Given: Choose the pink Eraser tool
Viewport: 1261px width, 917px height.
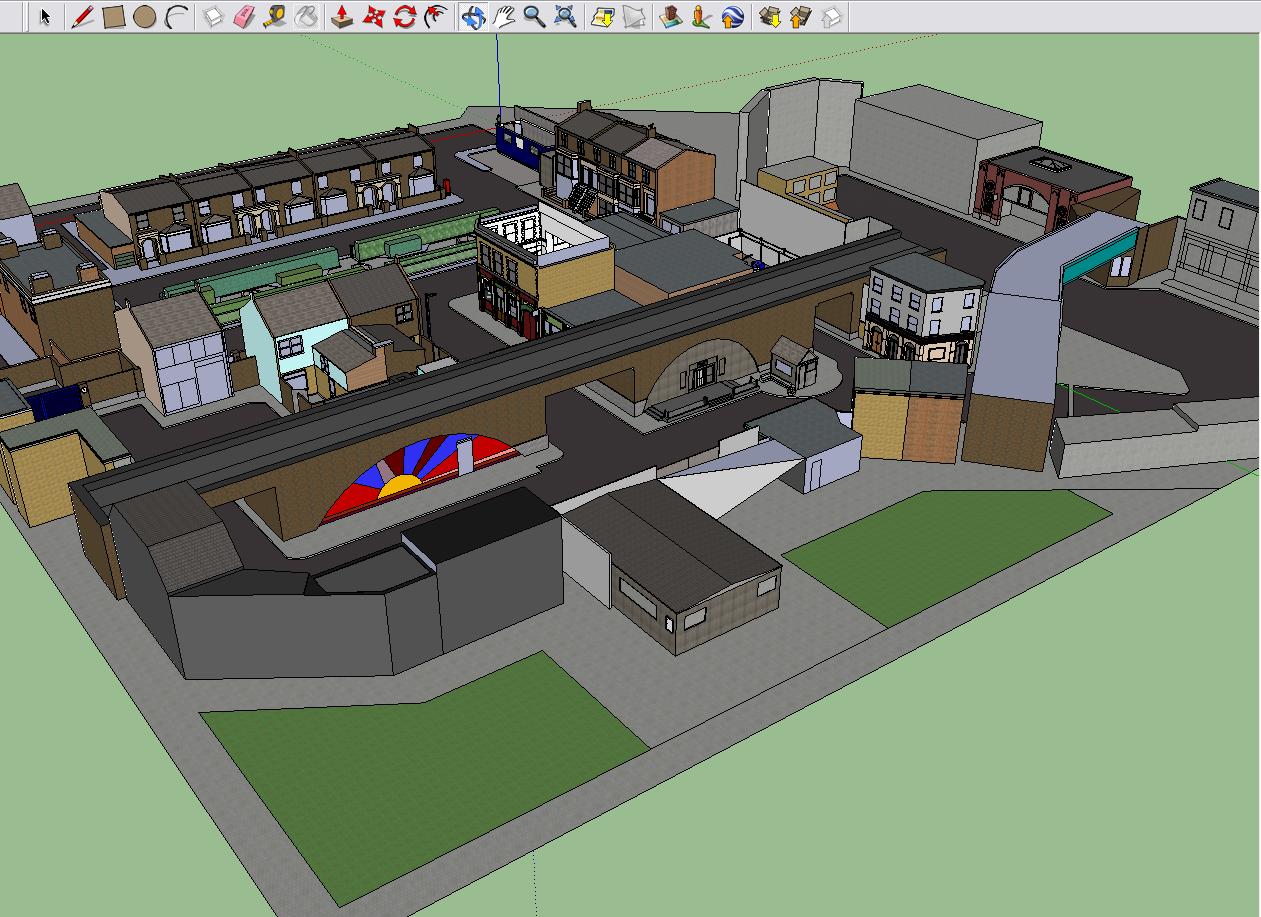Looking at the screenshot, I should coord(244,17).
